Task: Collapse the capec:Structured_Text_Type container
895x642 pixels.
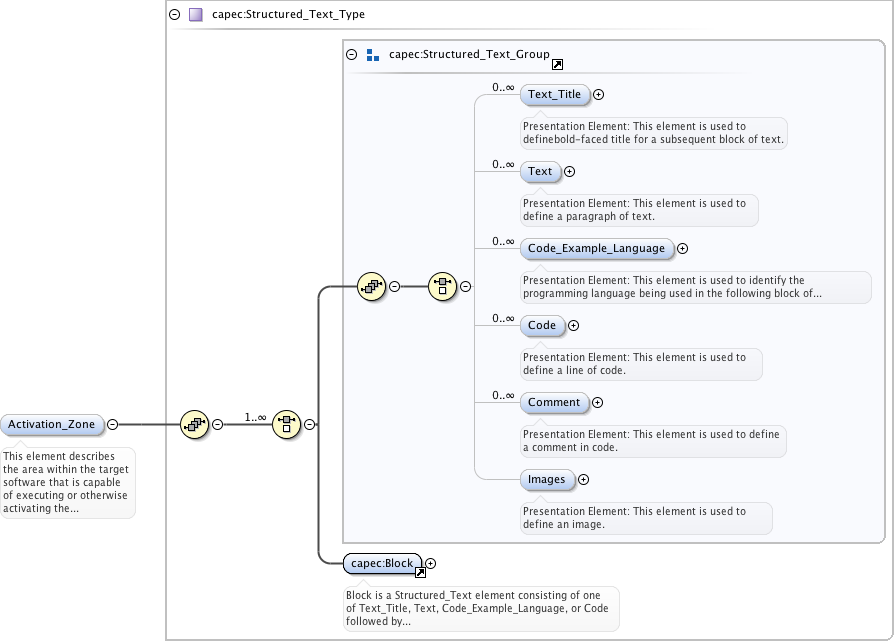Action: [175, 15]
